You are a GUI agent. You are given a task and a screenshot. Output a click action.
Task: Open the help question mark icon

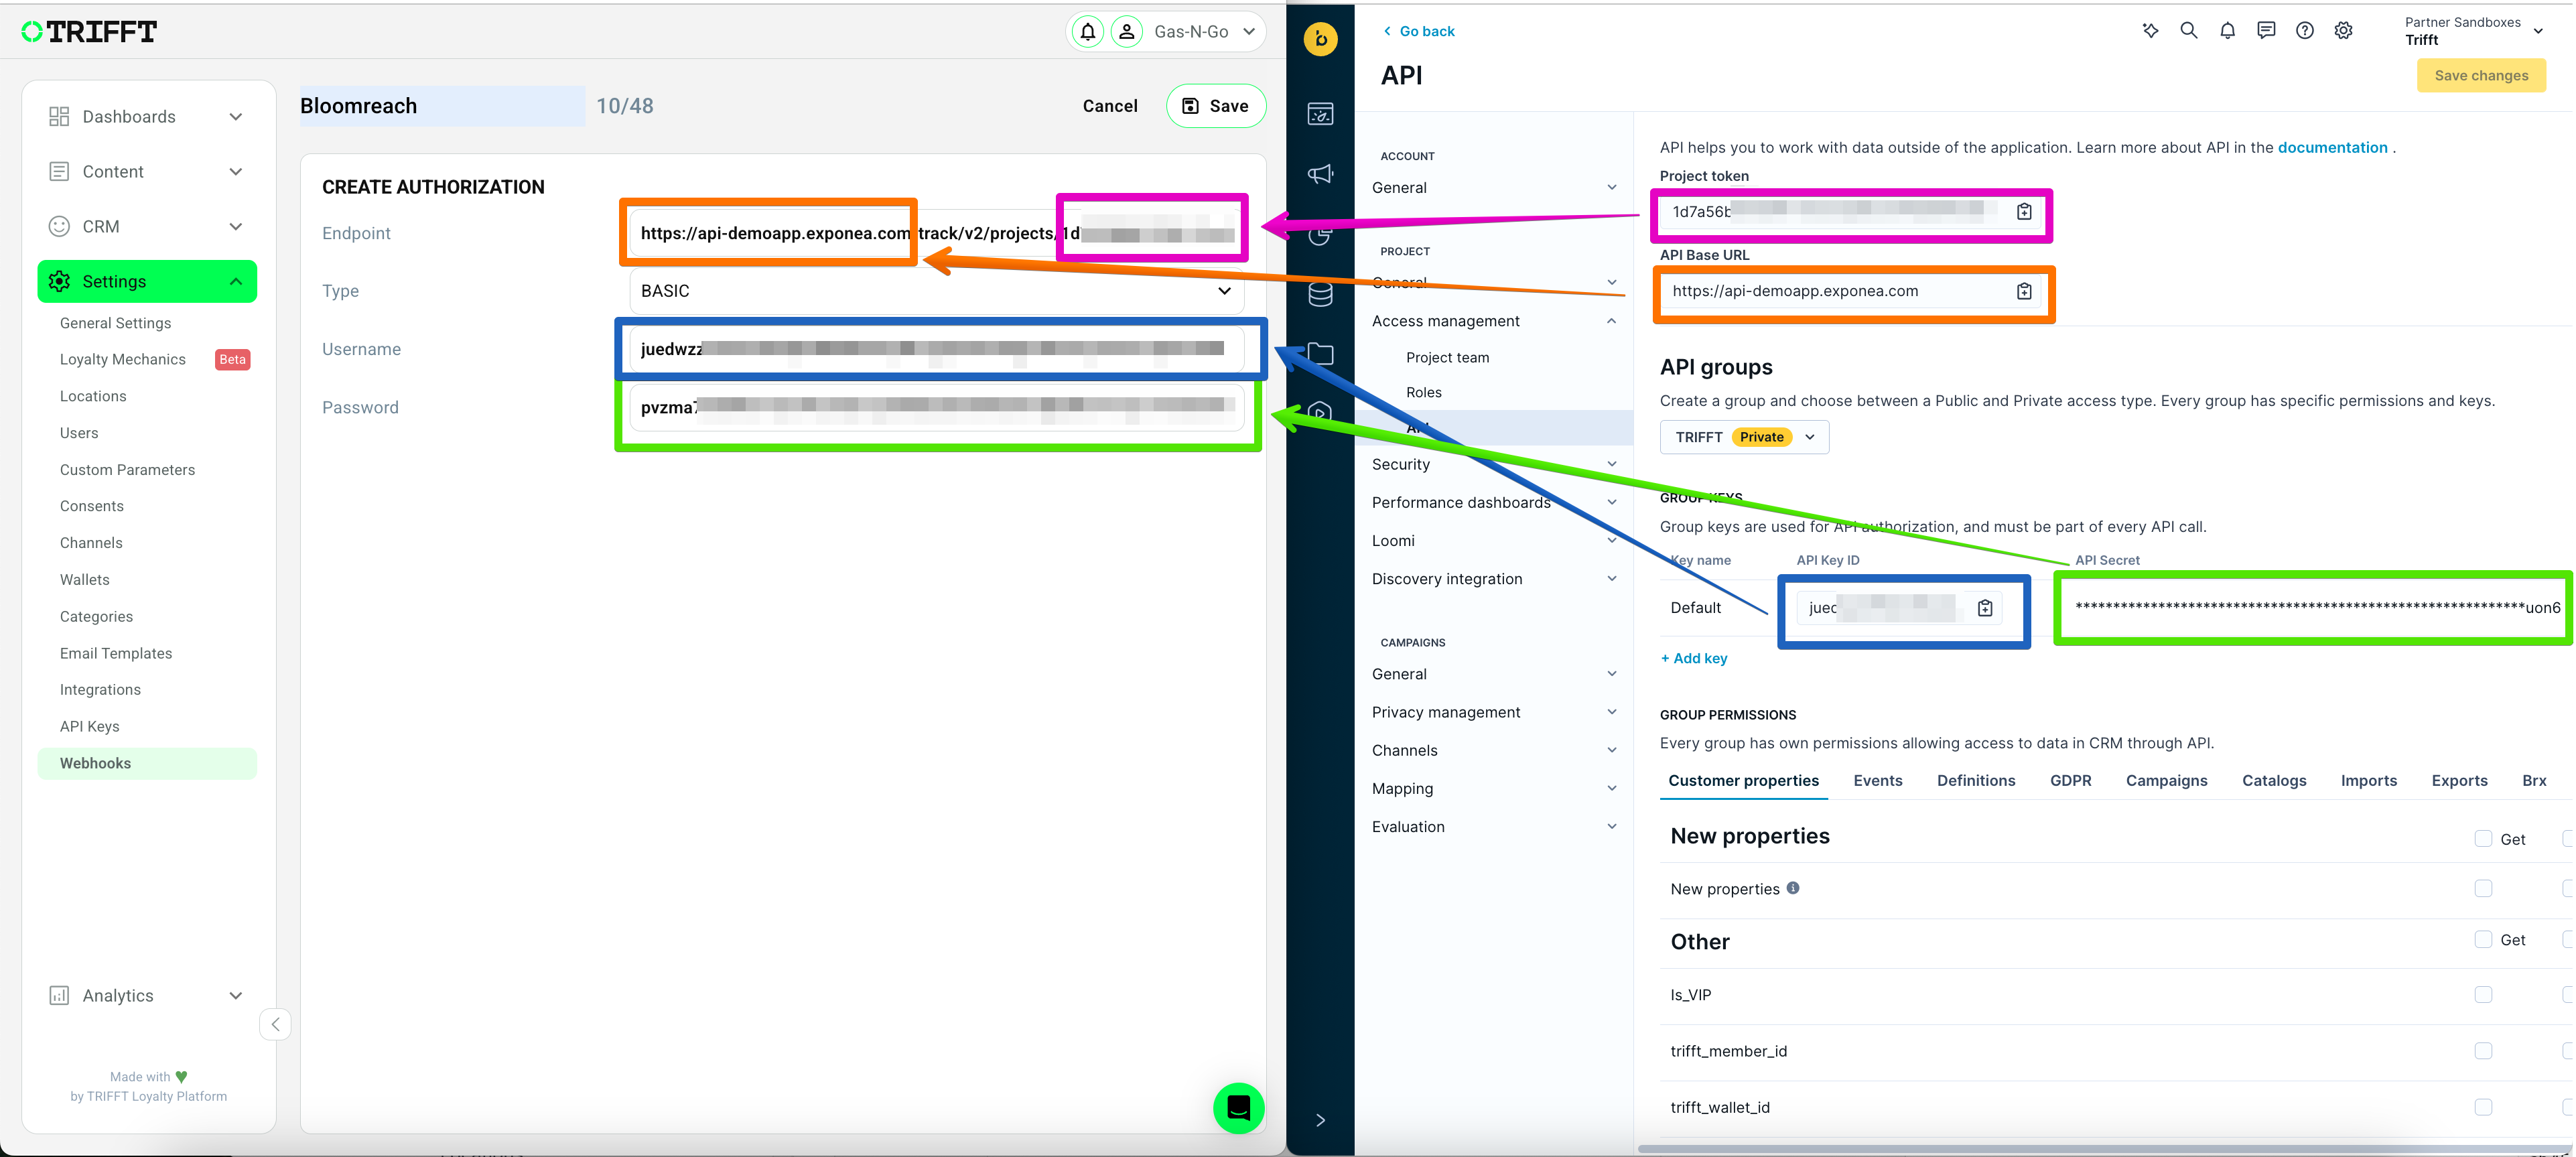(2304, 31)
